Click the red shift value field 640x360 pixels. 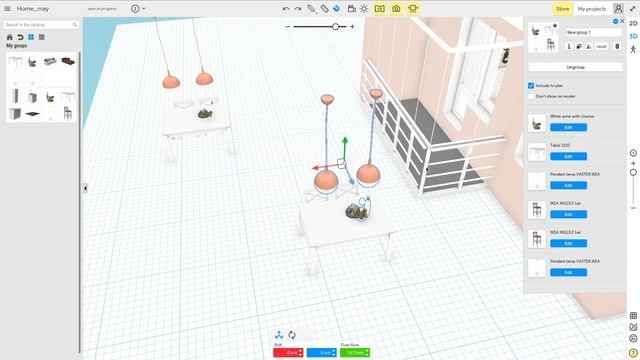click(x=288, y=352)
